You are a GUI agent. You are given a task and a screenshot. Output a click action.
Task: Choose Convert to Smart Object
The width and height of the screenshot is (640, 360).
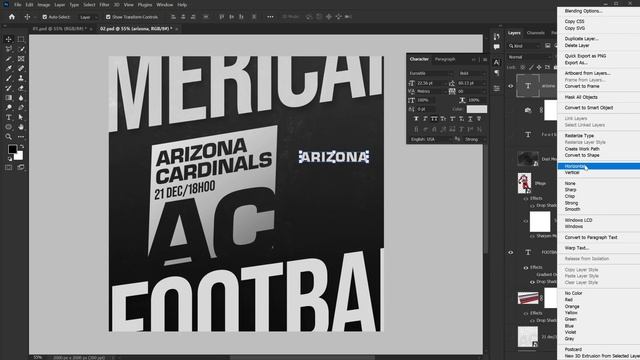pyautogui.click(x=589, y=108)
